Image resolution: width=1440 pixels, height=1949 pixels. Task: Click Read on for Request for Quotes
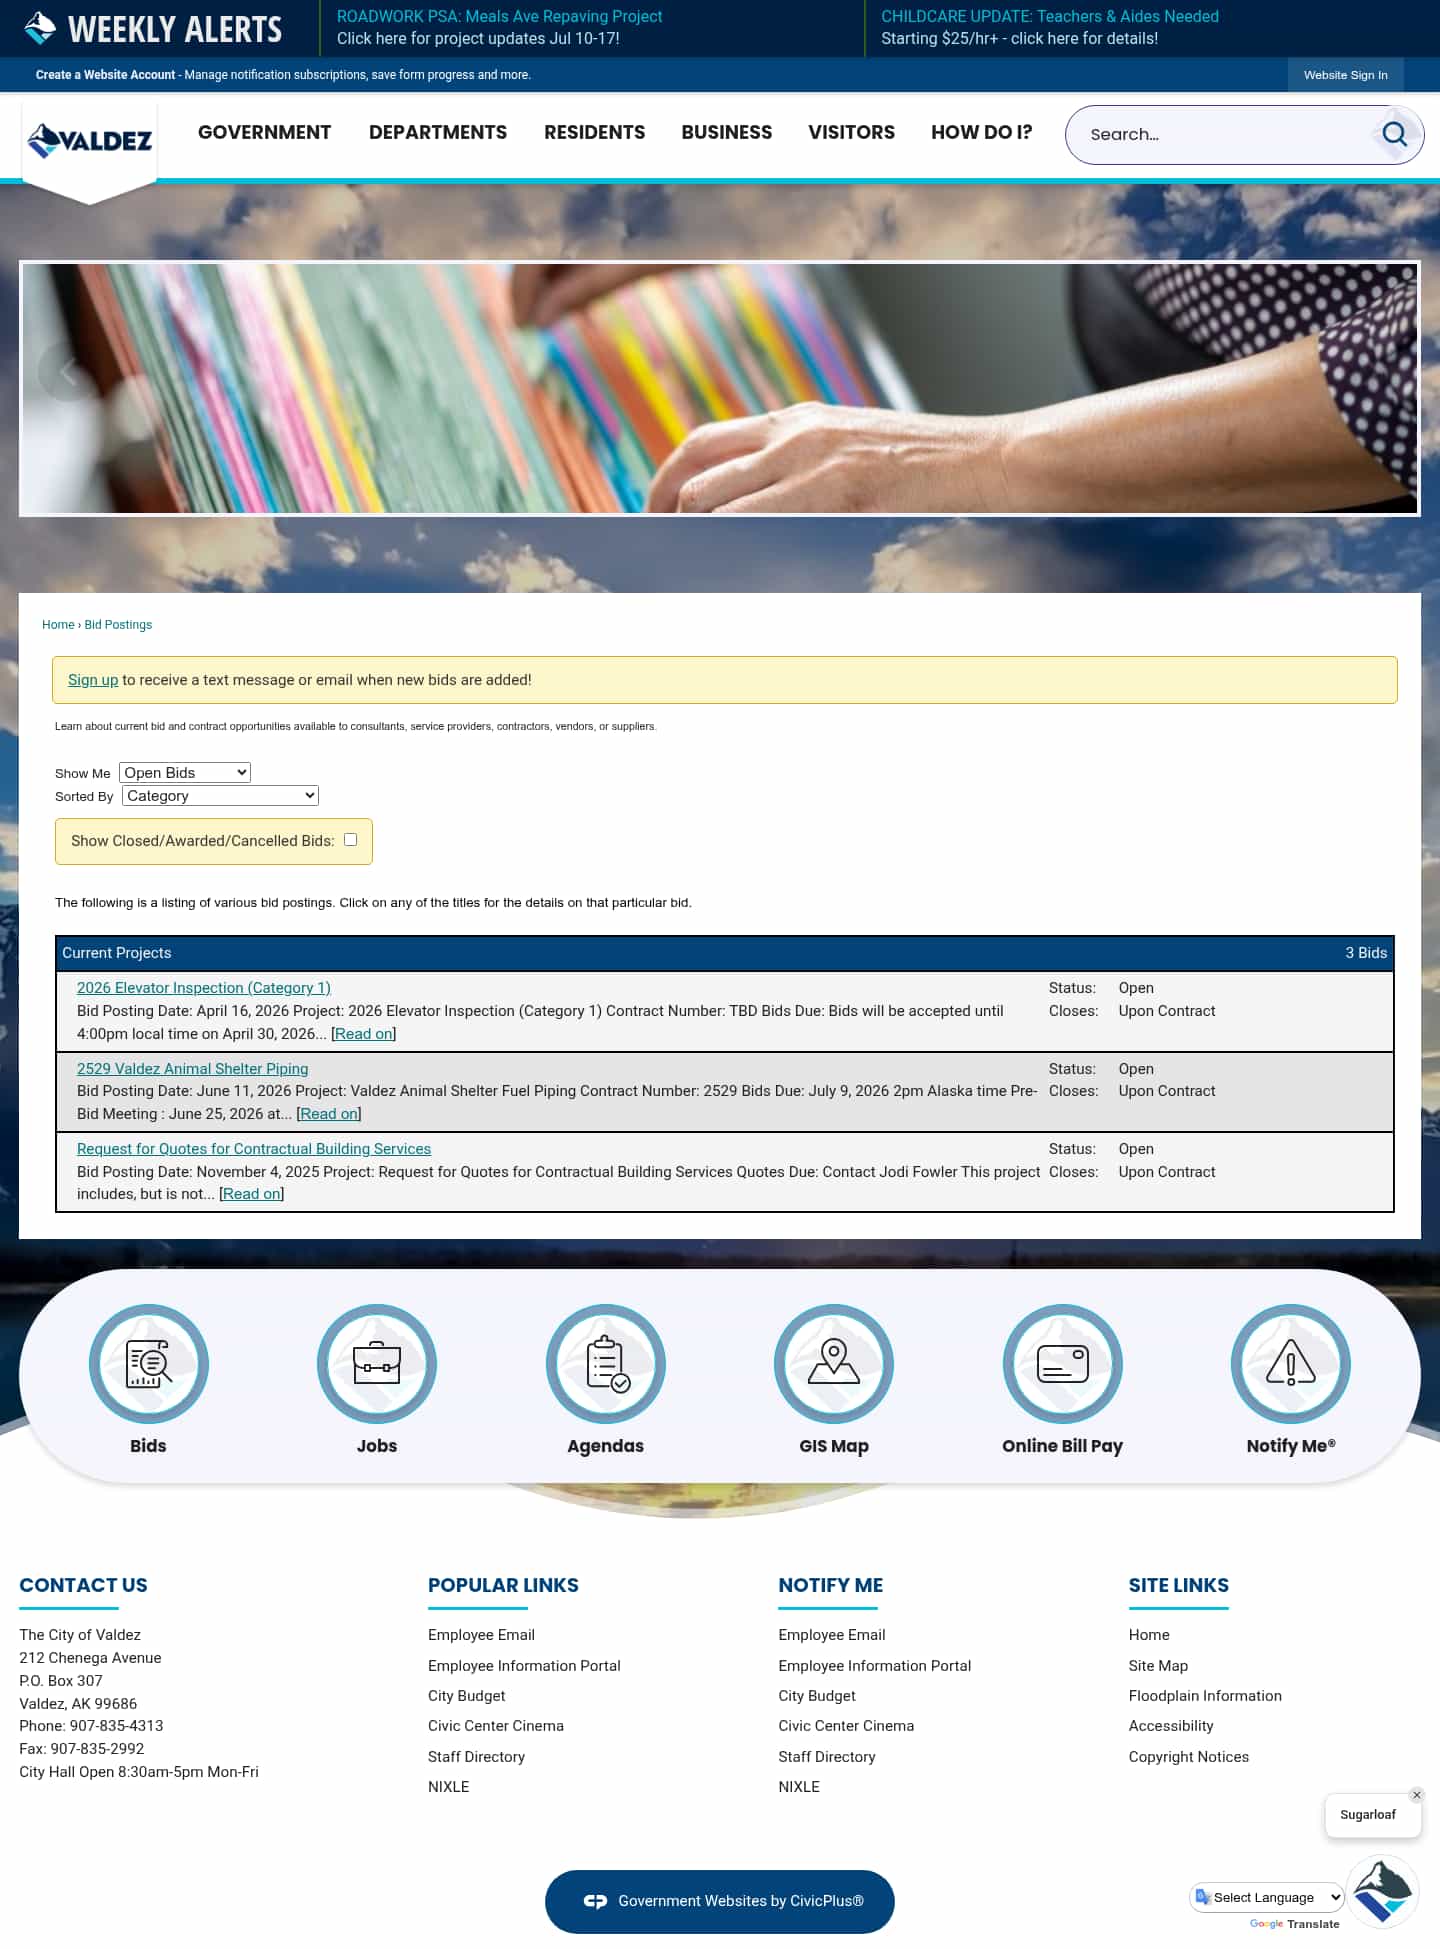coord(252,1194)
